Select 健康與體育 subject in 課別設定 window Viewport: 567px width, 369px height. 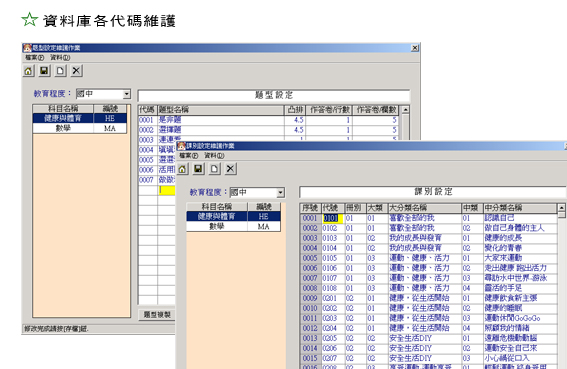click(217, 216)
